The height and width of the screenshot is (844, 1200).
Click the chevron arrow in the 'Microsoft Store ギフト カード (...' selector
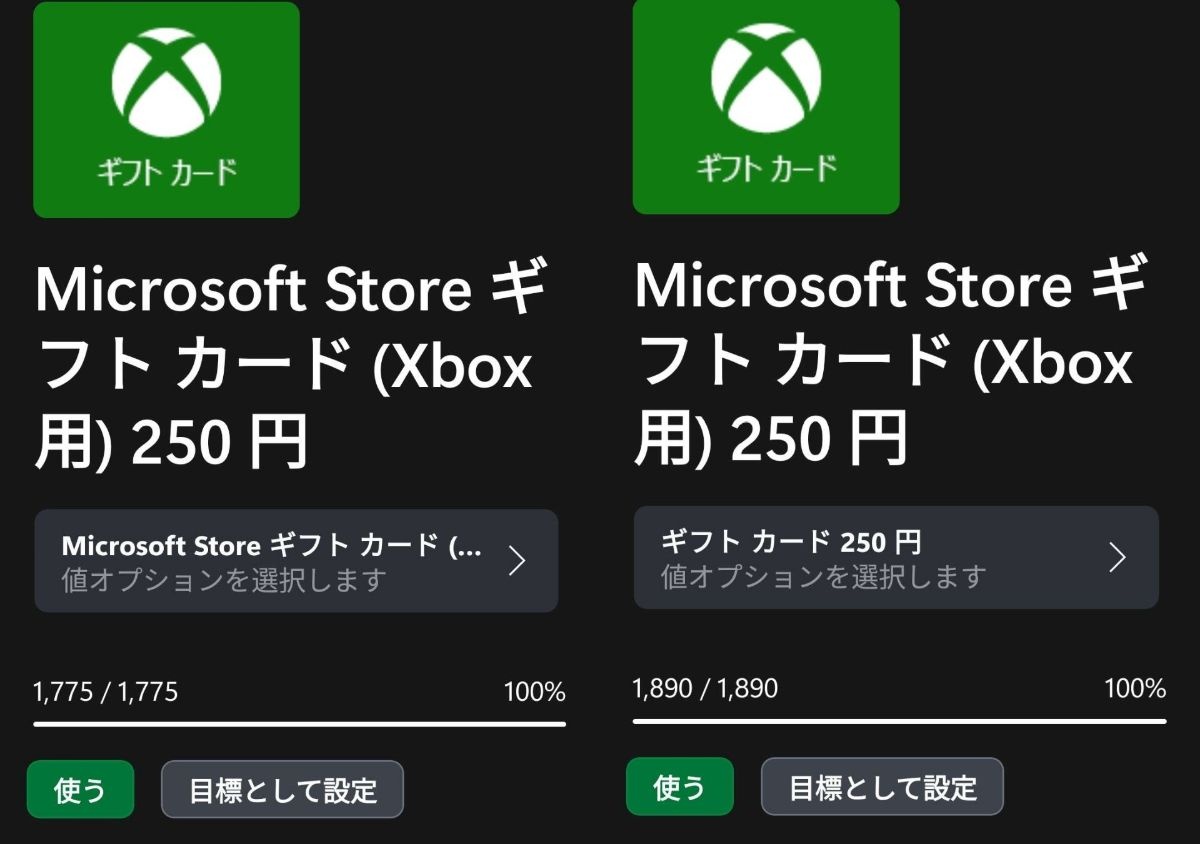[516, 561]
